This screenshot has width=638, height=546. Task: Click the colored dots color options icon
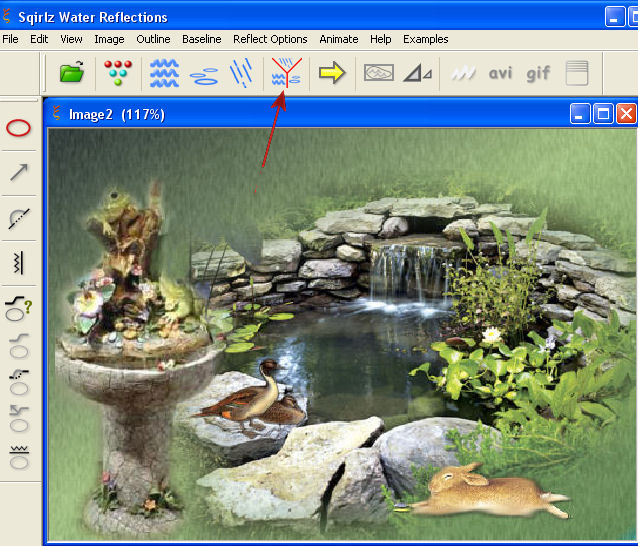(x=118, y=72)
